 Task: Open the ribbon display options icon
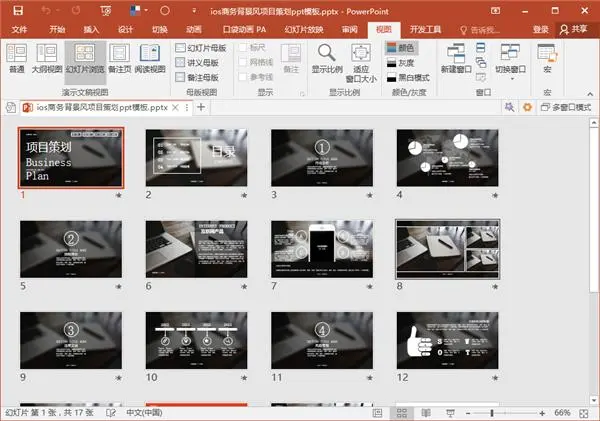tap(496, 11)
